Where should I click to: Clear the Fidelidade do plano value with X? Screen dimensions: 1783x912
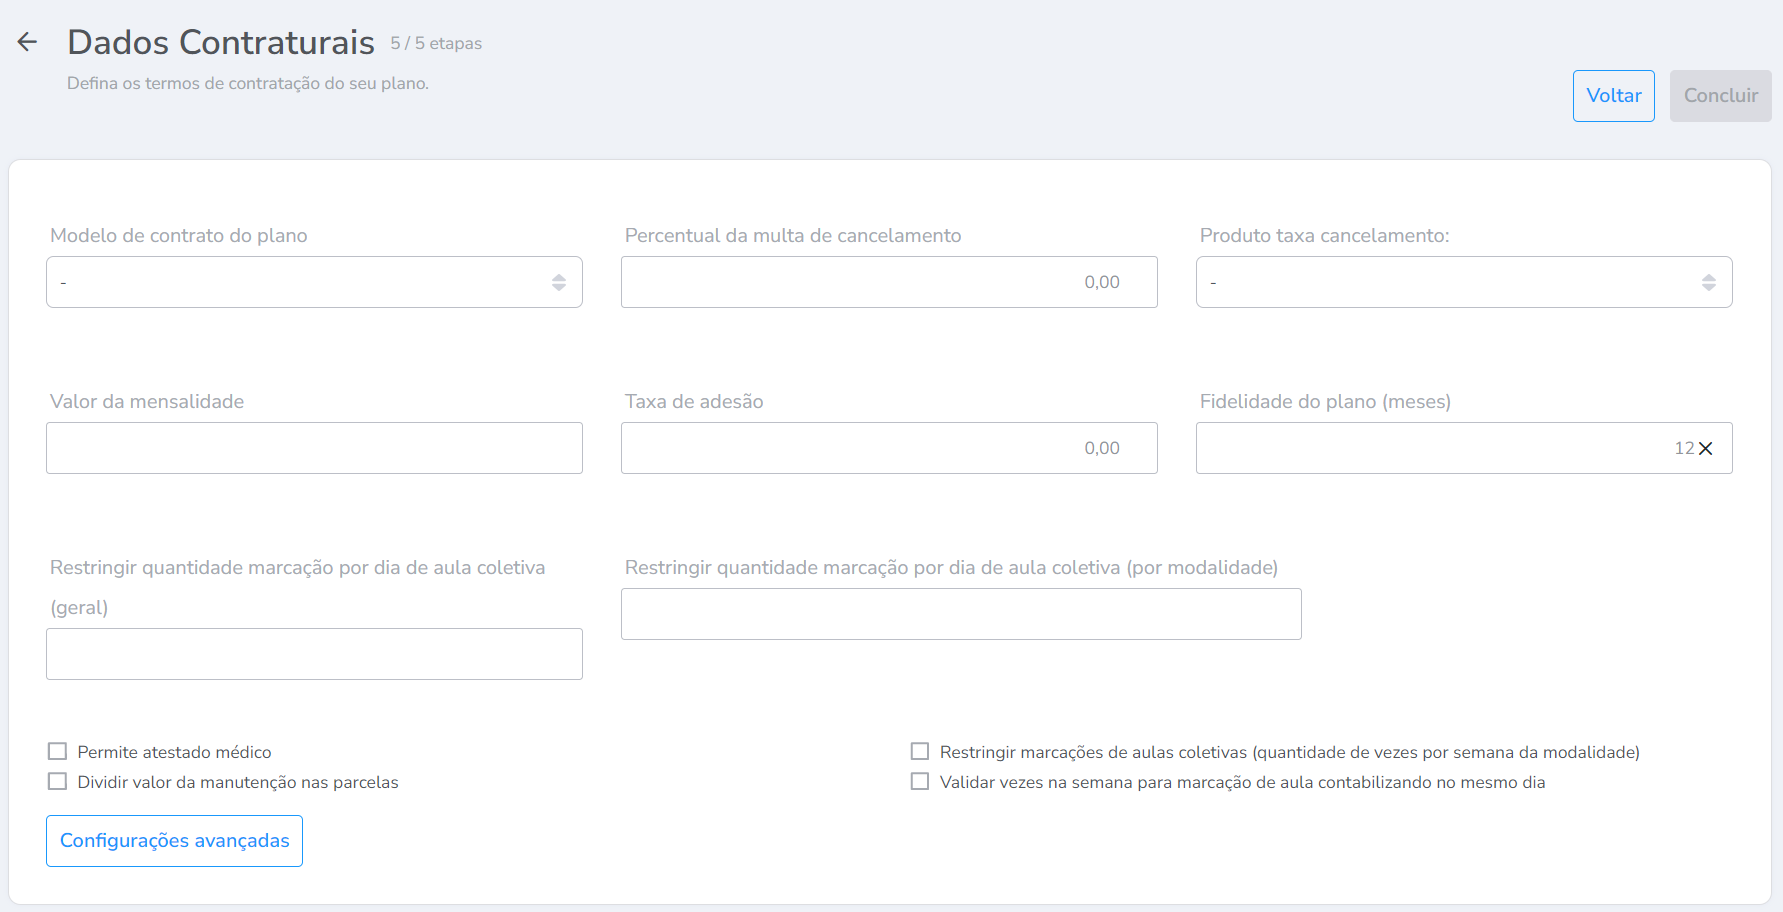click(x=1706, y=449)
